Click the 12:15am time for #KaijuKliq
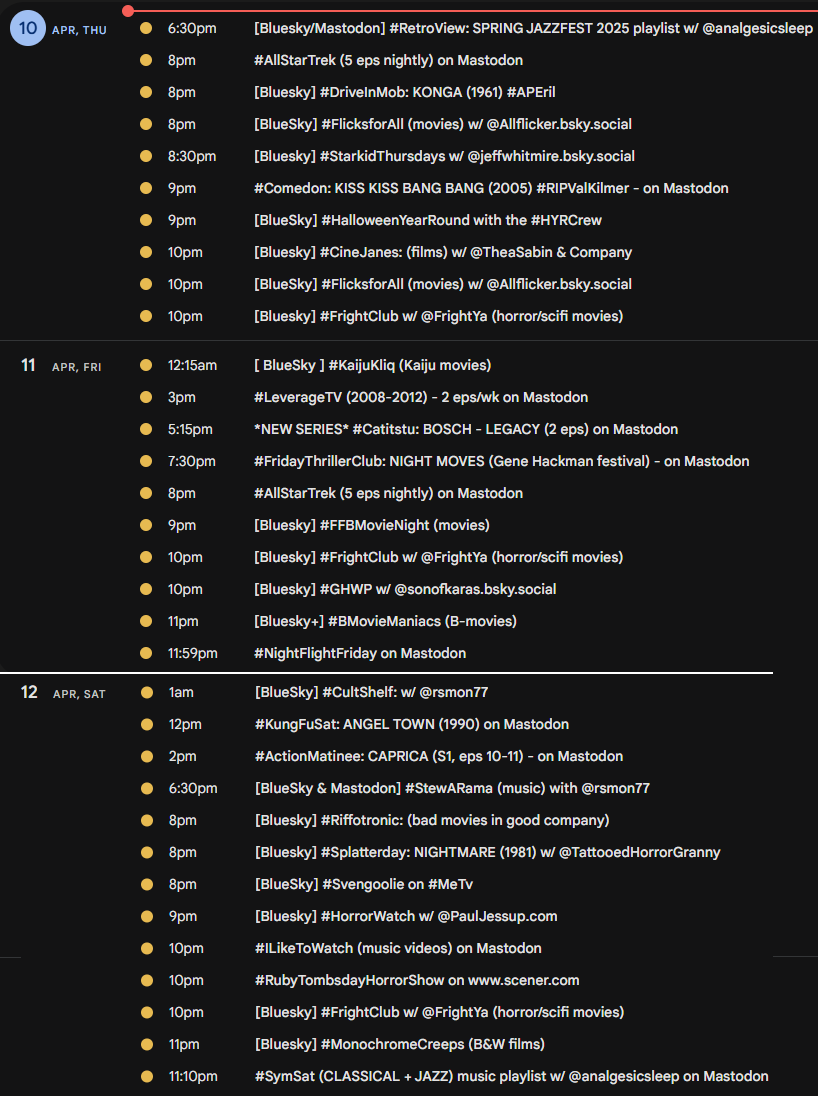 click(x=192, y=366)
